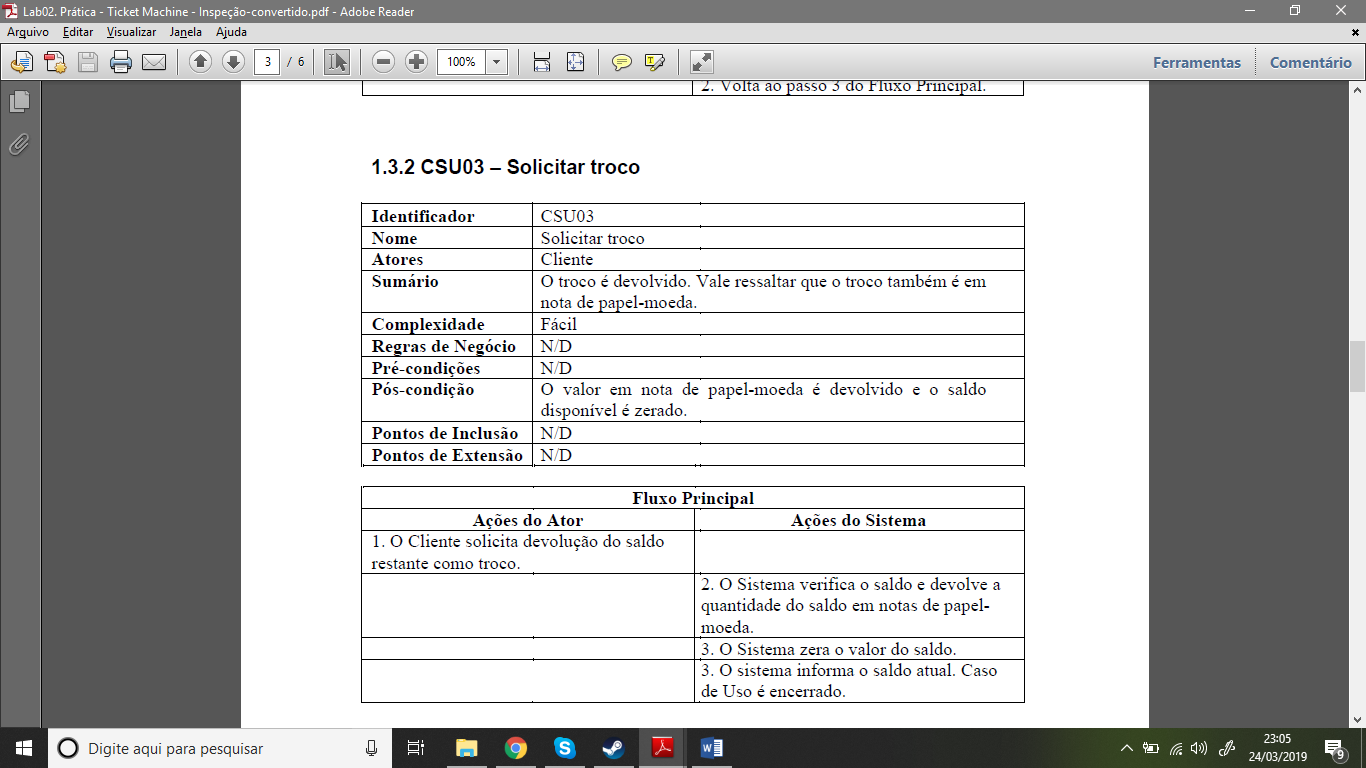1366x768 pixels.
Task: Open the Ferramentas panel
Action: click(x=1197, y=62)
